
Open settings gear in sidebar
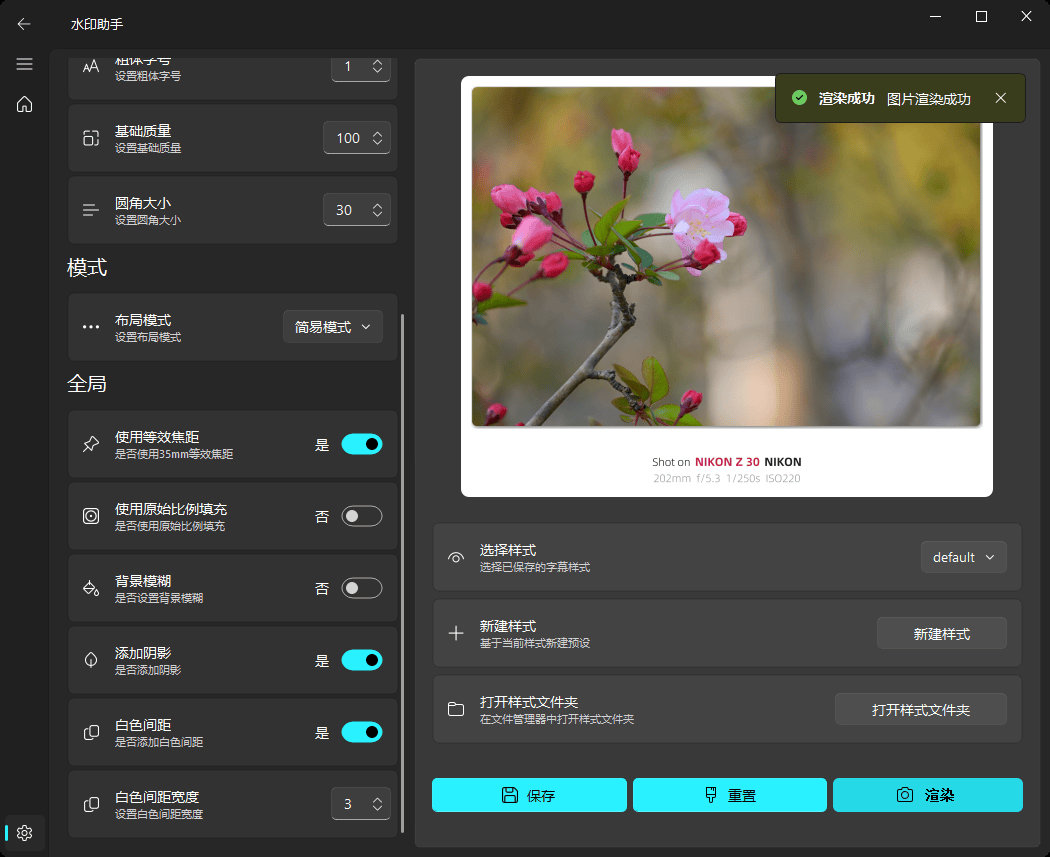[25, 832]
